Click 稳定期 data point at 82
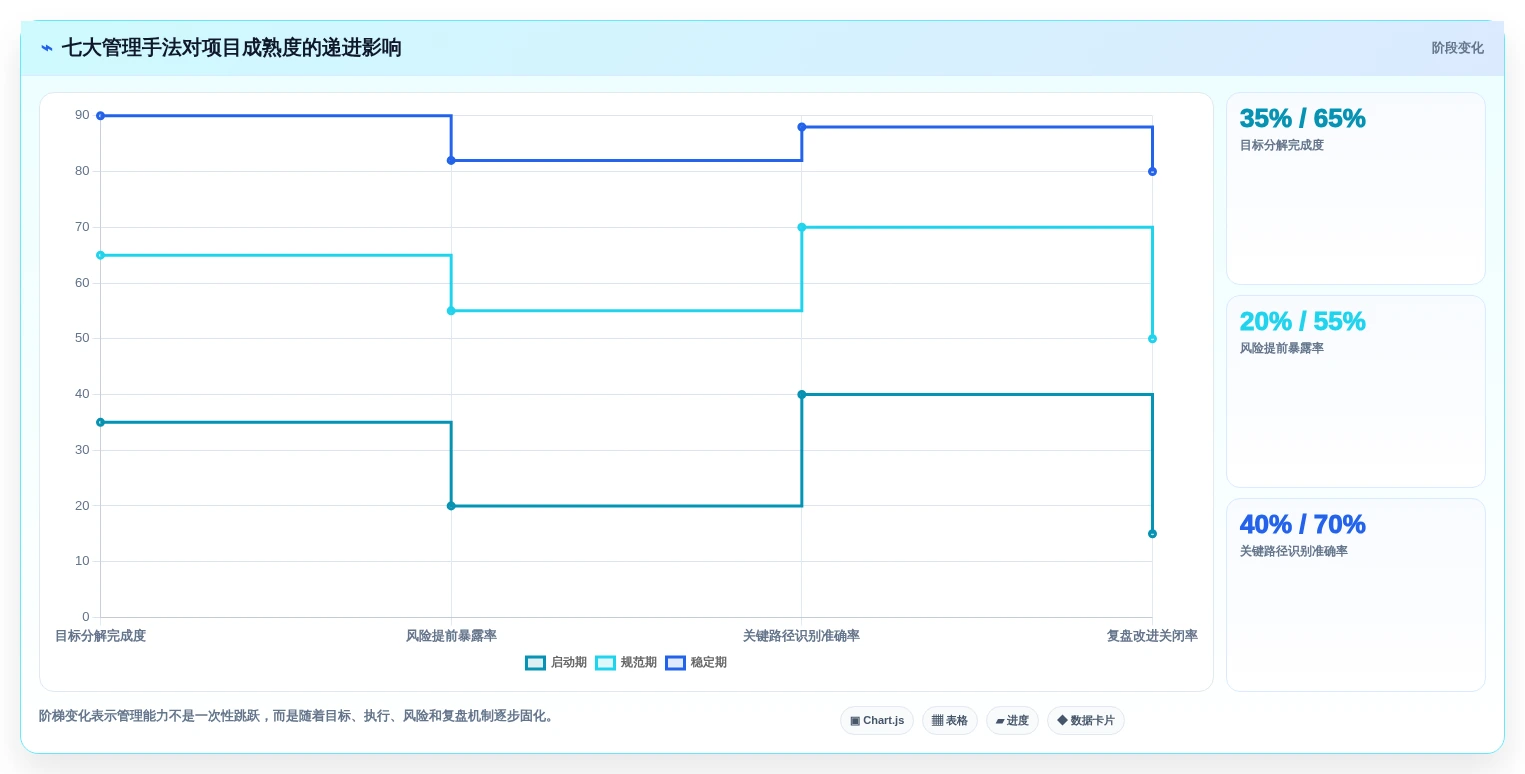Image resolution: width=1525 pixels, height=774 pixels. coord(451,160)
